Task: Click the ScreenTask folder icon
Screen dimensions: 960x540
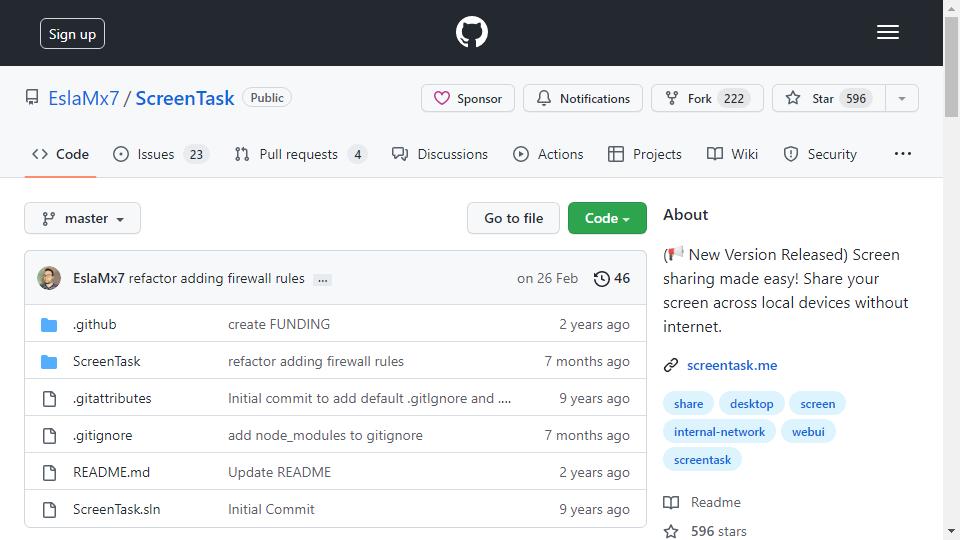Action: click(49, 362)
